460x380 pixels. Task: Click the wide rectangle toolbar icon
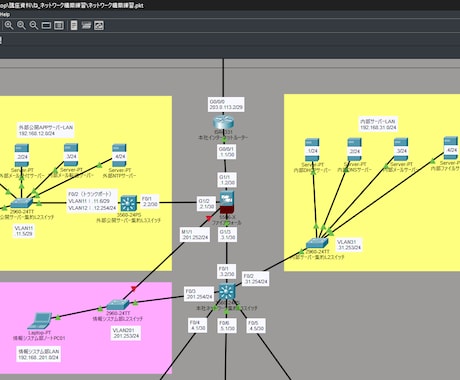click(x=46, y=25)
